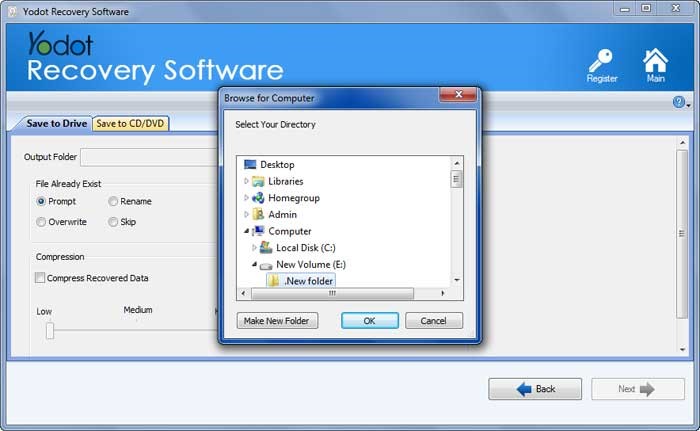Select the Admin user folder icon
This screenshot has height=431, width=700.
[x=258, y=214]
